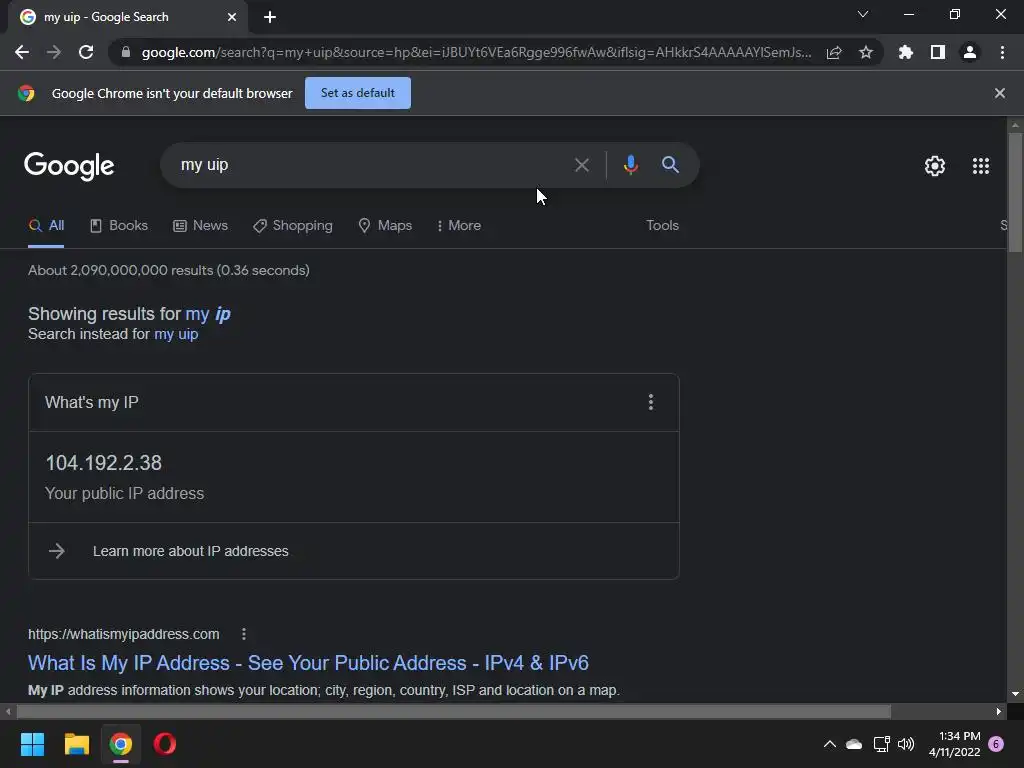Open the volume speaker control
Image resolution: width=1024 pixels, height=768 pixels.
[906, 744]
